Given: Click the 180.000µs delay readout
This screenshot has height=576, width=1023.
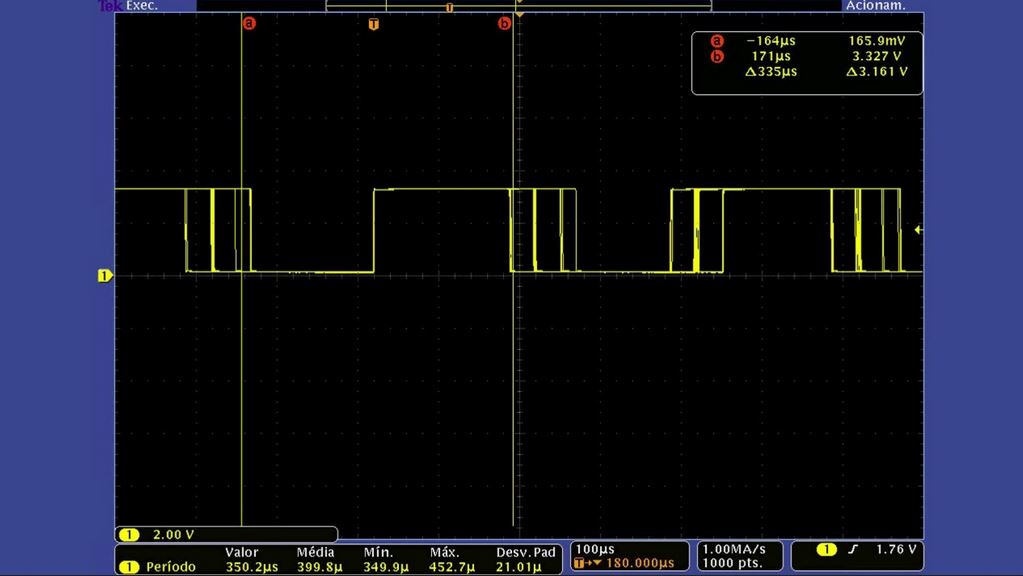Looking at the screenshot, I should (x=639, y=562).
